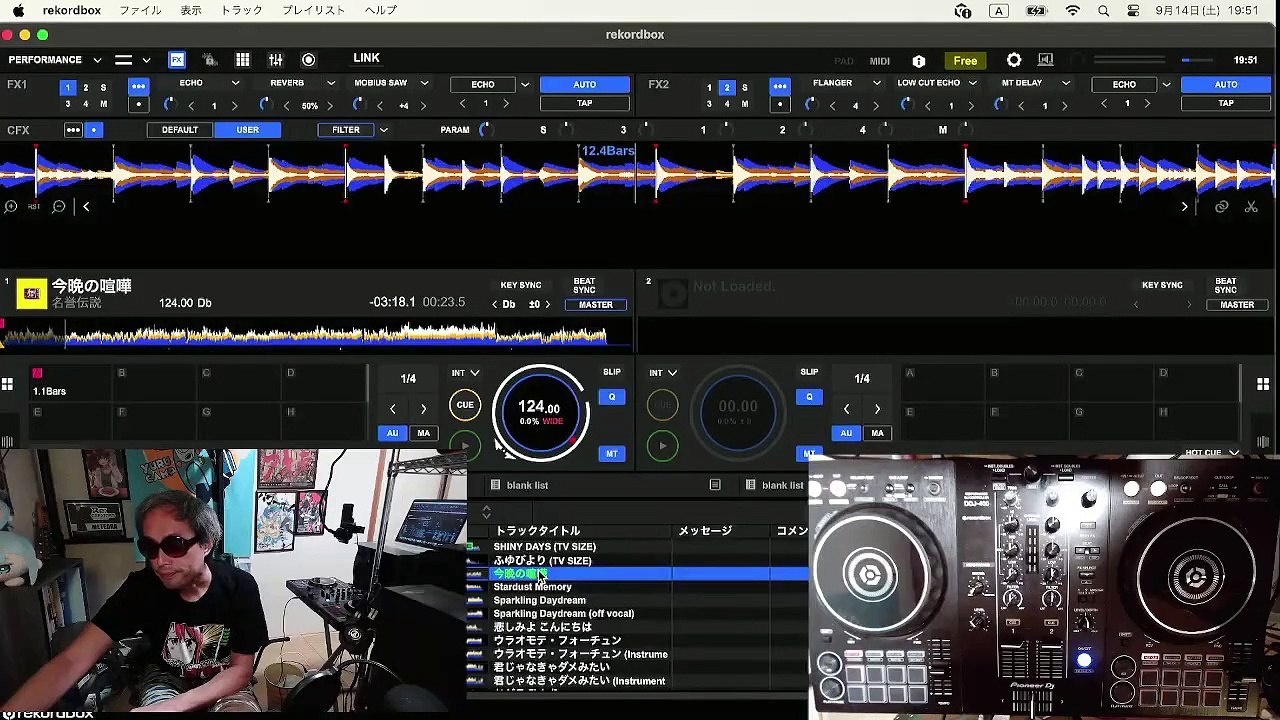Show the pad grid panel icon
This screenshot has height=720, width=1280.
point(242,60)
